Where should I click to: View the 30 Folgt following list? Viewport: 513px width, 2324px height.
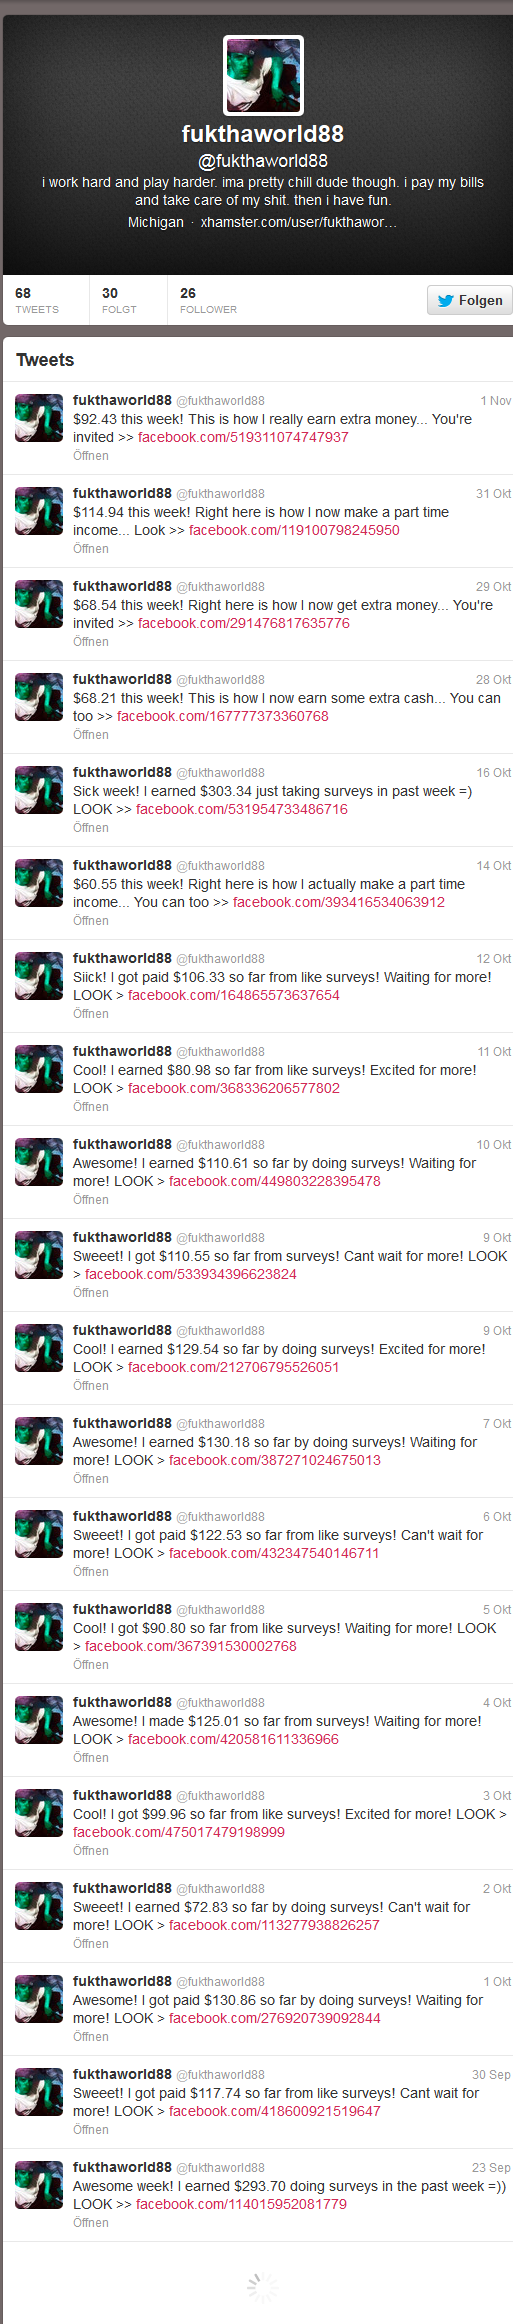tap(119, 300)
